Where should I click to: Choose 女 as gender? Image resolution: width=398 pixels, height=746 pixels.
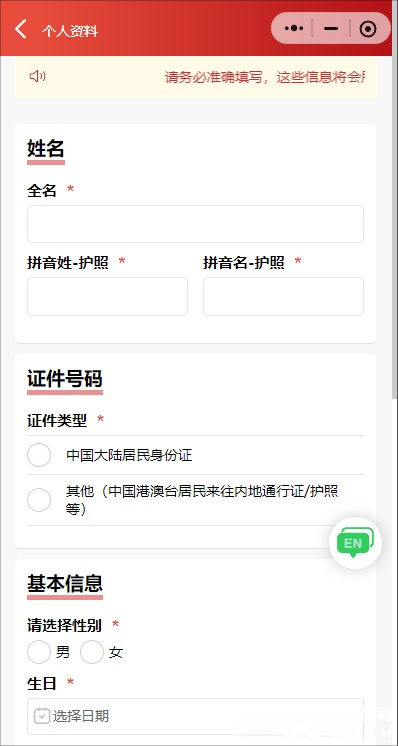click(x=92, y=652)
